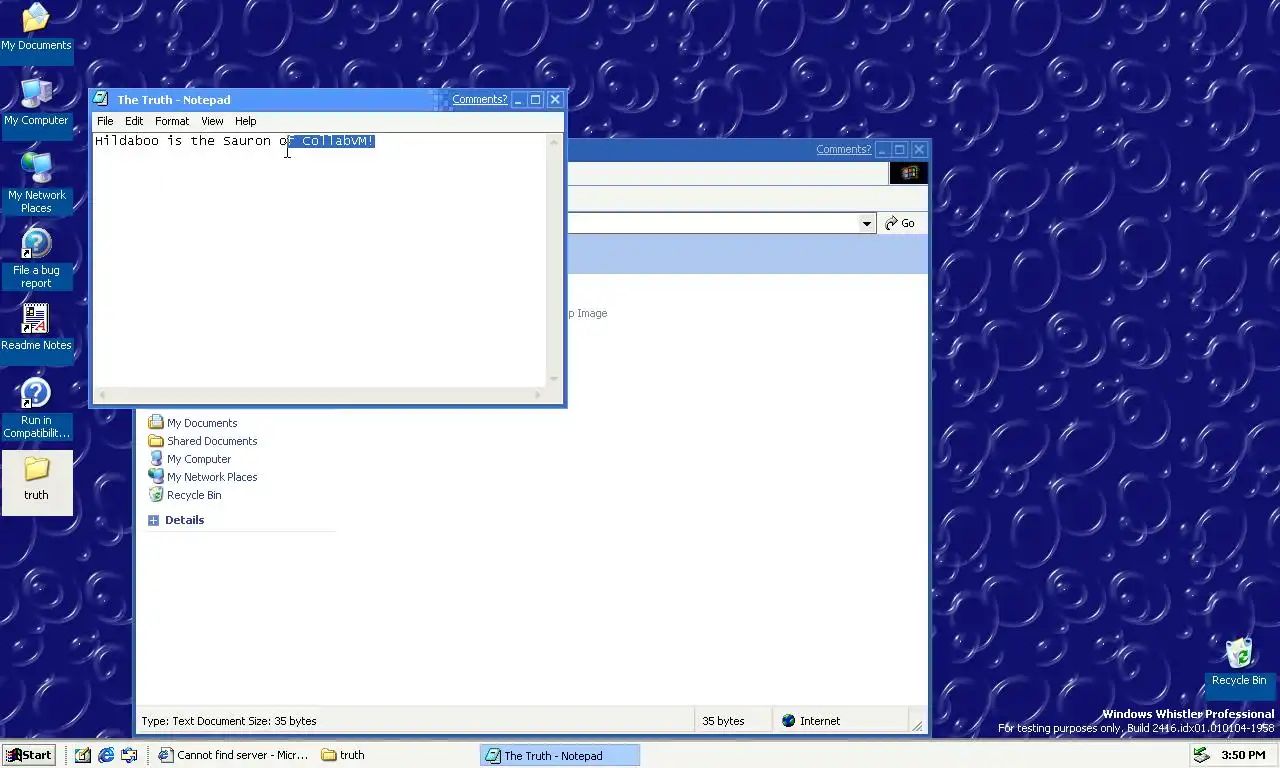Click the word Sauron in Notepad text
The image size is (1280, 768).
[247, 141]
